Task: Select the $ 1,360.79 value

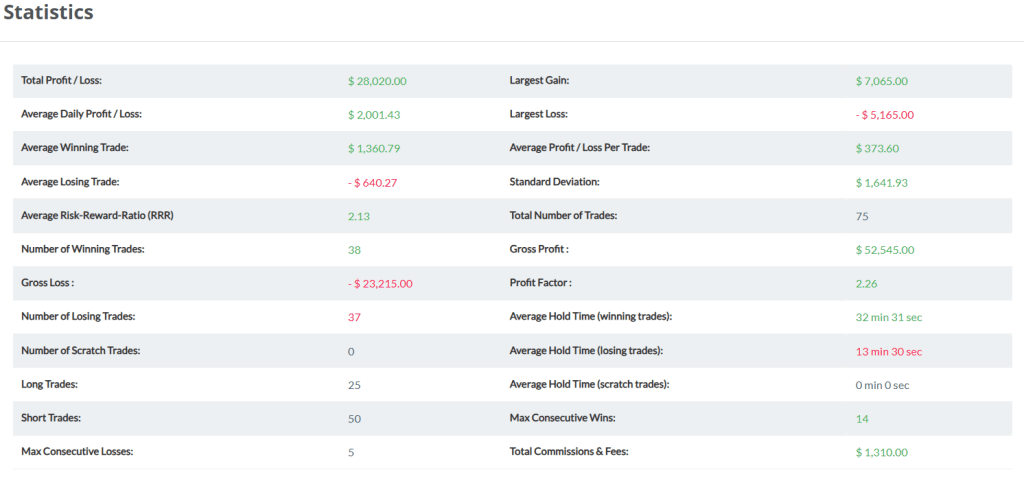Action: point(374,149)
